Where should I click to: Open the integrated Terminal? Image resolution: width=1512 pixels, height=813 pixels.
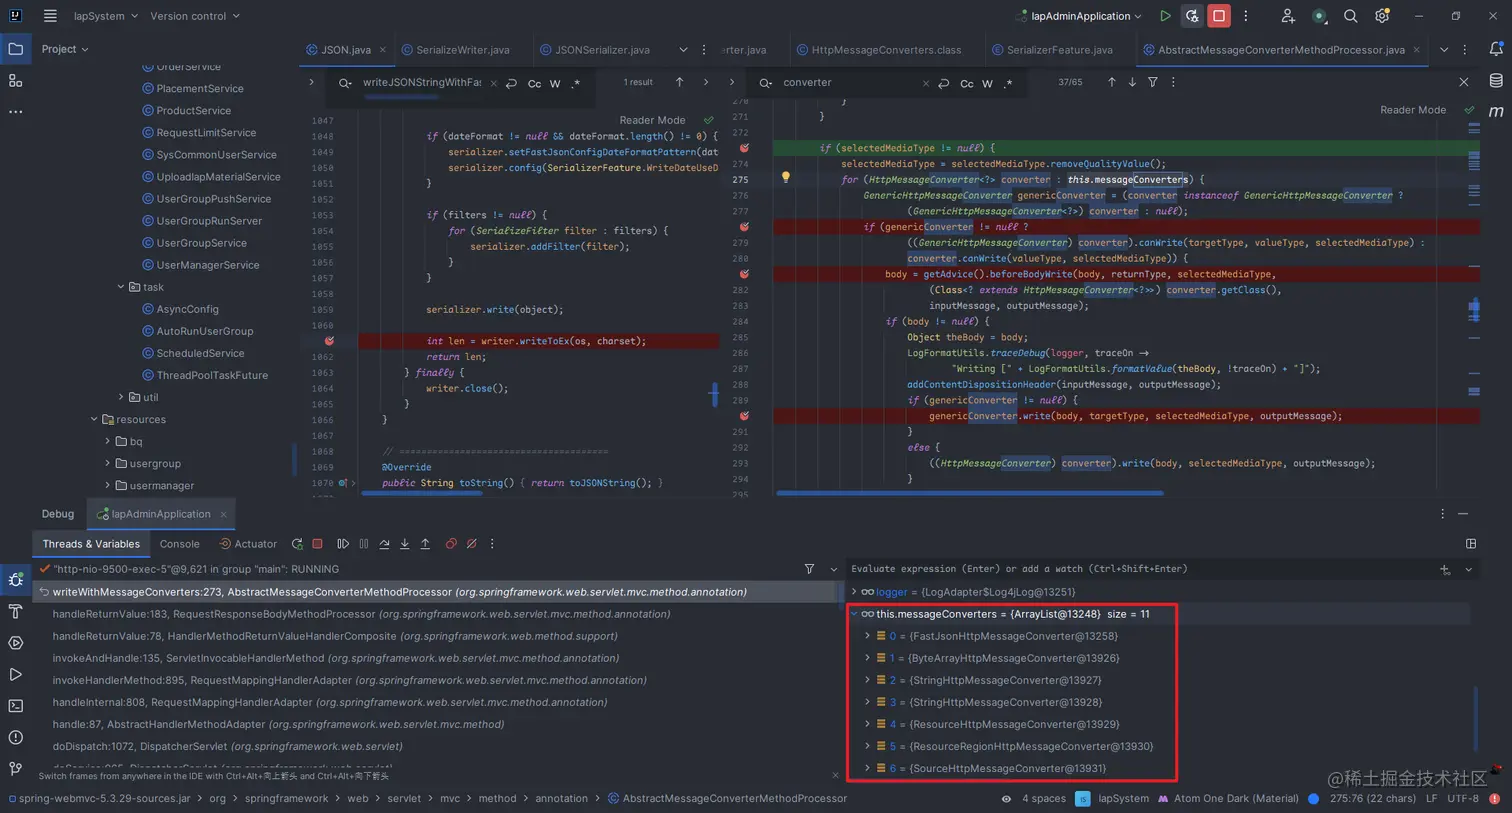click(15, 707)
